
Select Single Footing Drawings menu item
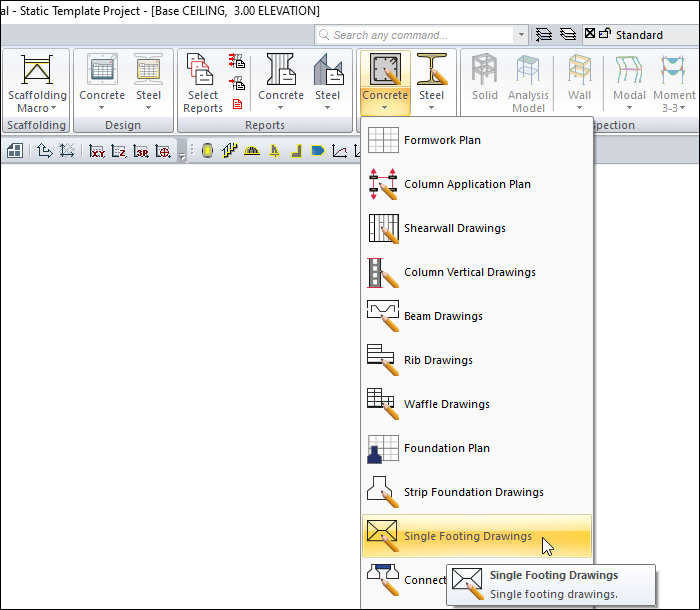(467, 536)
